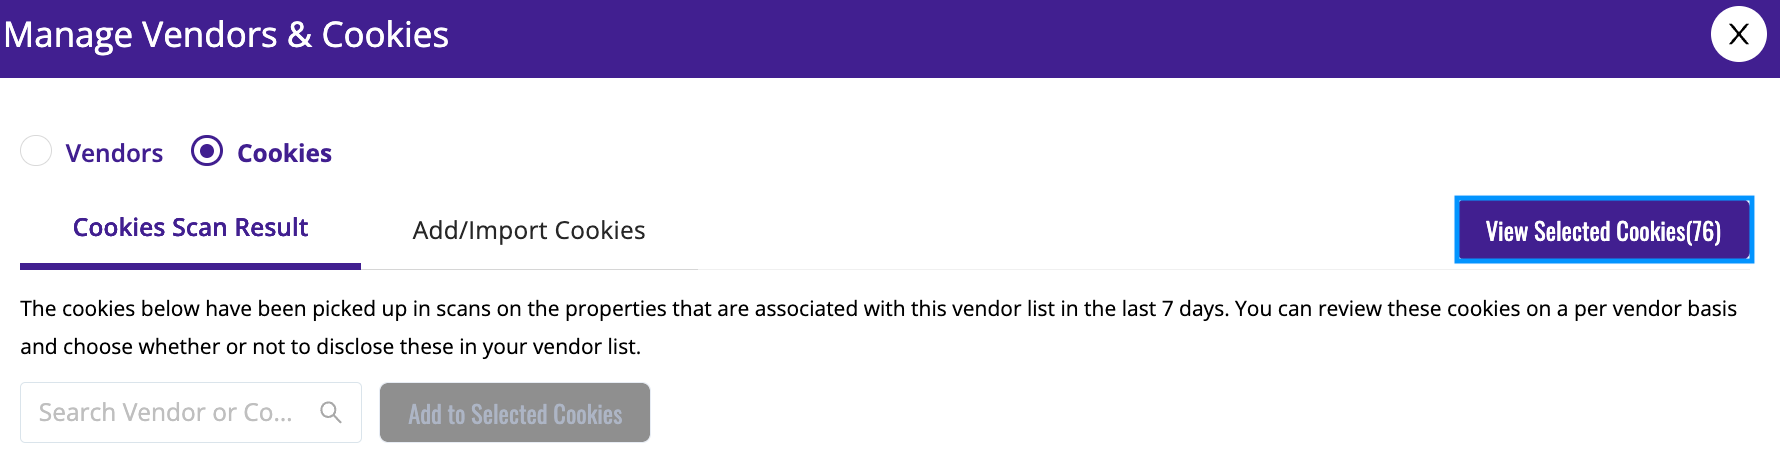Close the Manage Vendors & Cookies dialog

pyautogui.click(x=1738, y=34)
